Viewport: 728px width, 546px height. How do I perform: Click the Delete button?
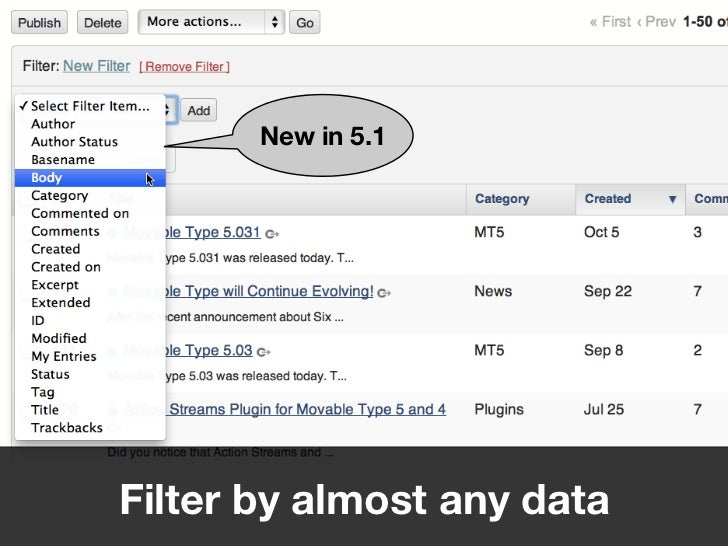(x=102, y=22)
